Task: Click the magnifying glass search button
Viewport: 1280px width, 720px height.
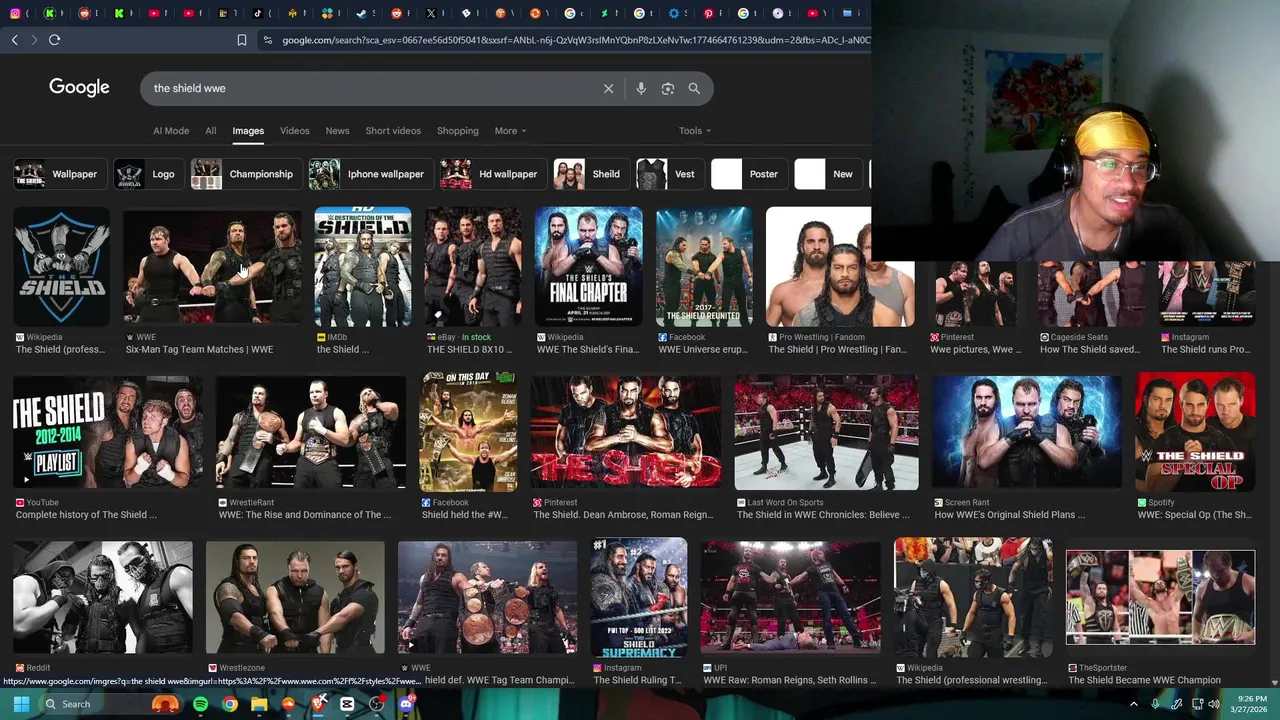Action: [x=694, y=88]
